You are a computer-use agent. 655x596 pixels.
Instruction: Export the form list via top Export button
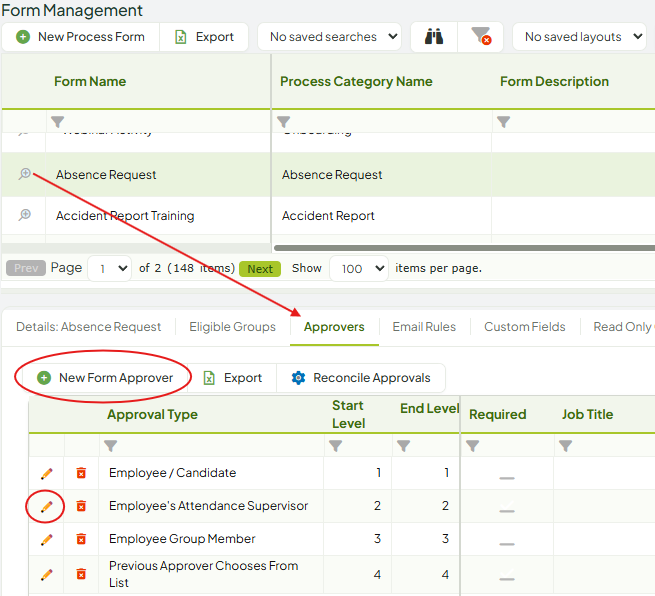204,37
